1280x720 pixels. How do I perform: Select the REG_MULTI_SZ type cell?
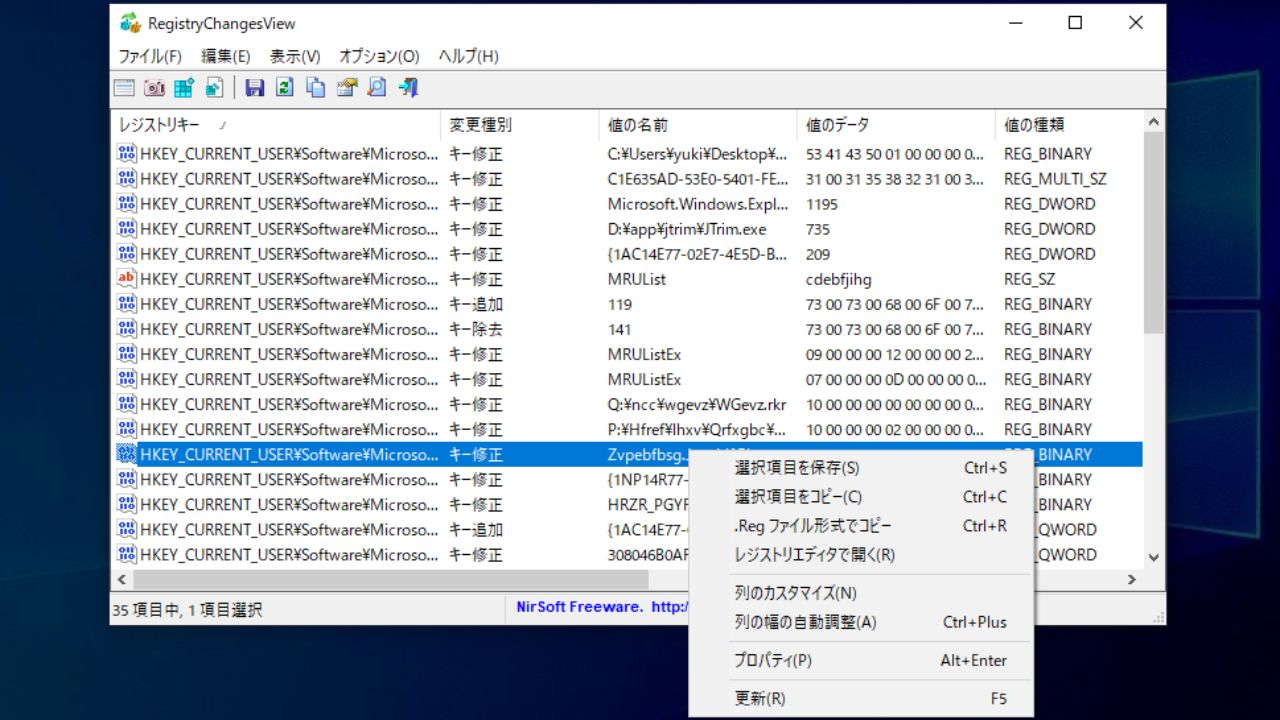tap(1055, 179)
